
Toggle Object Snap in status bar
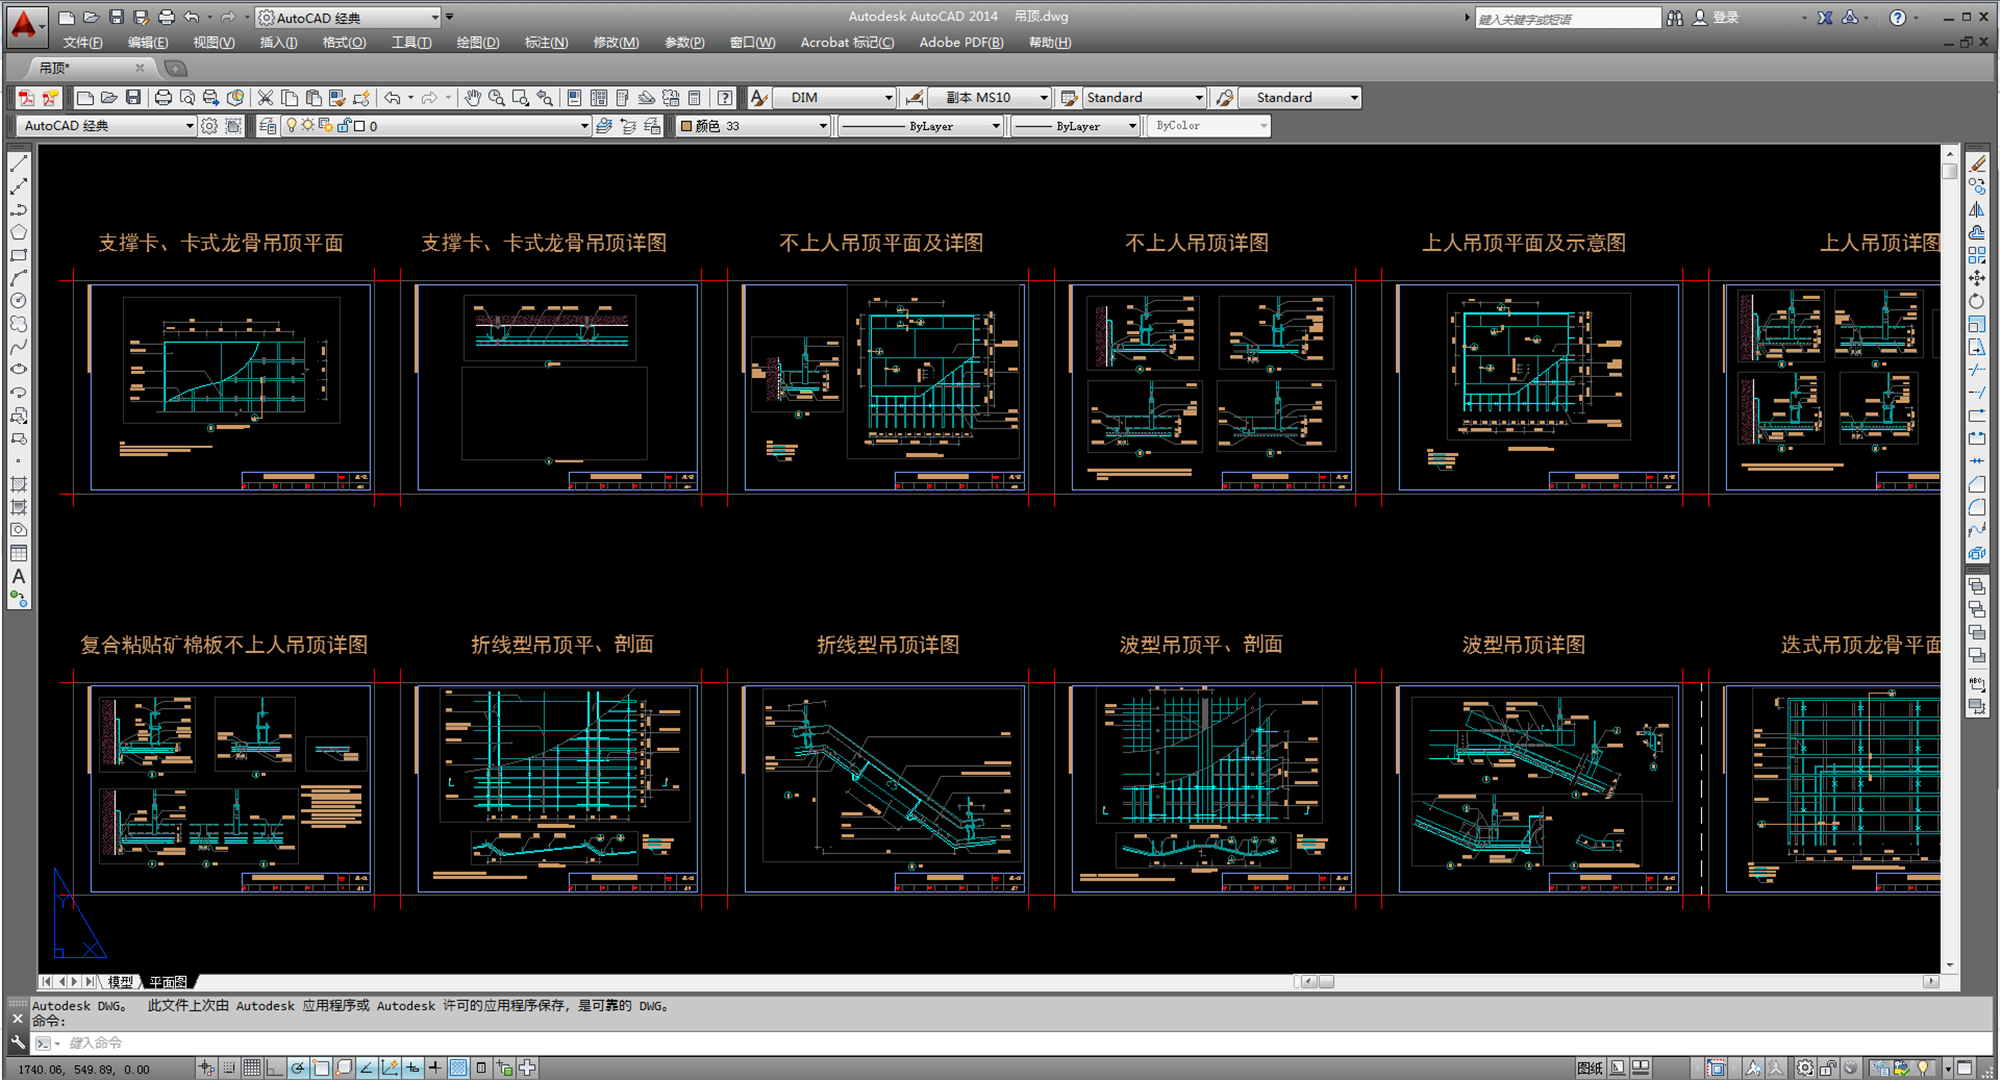pos(320,1068)
